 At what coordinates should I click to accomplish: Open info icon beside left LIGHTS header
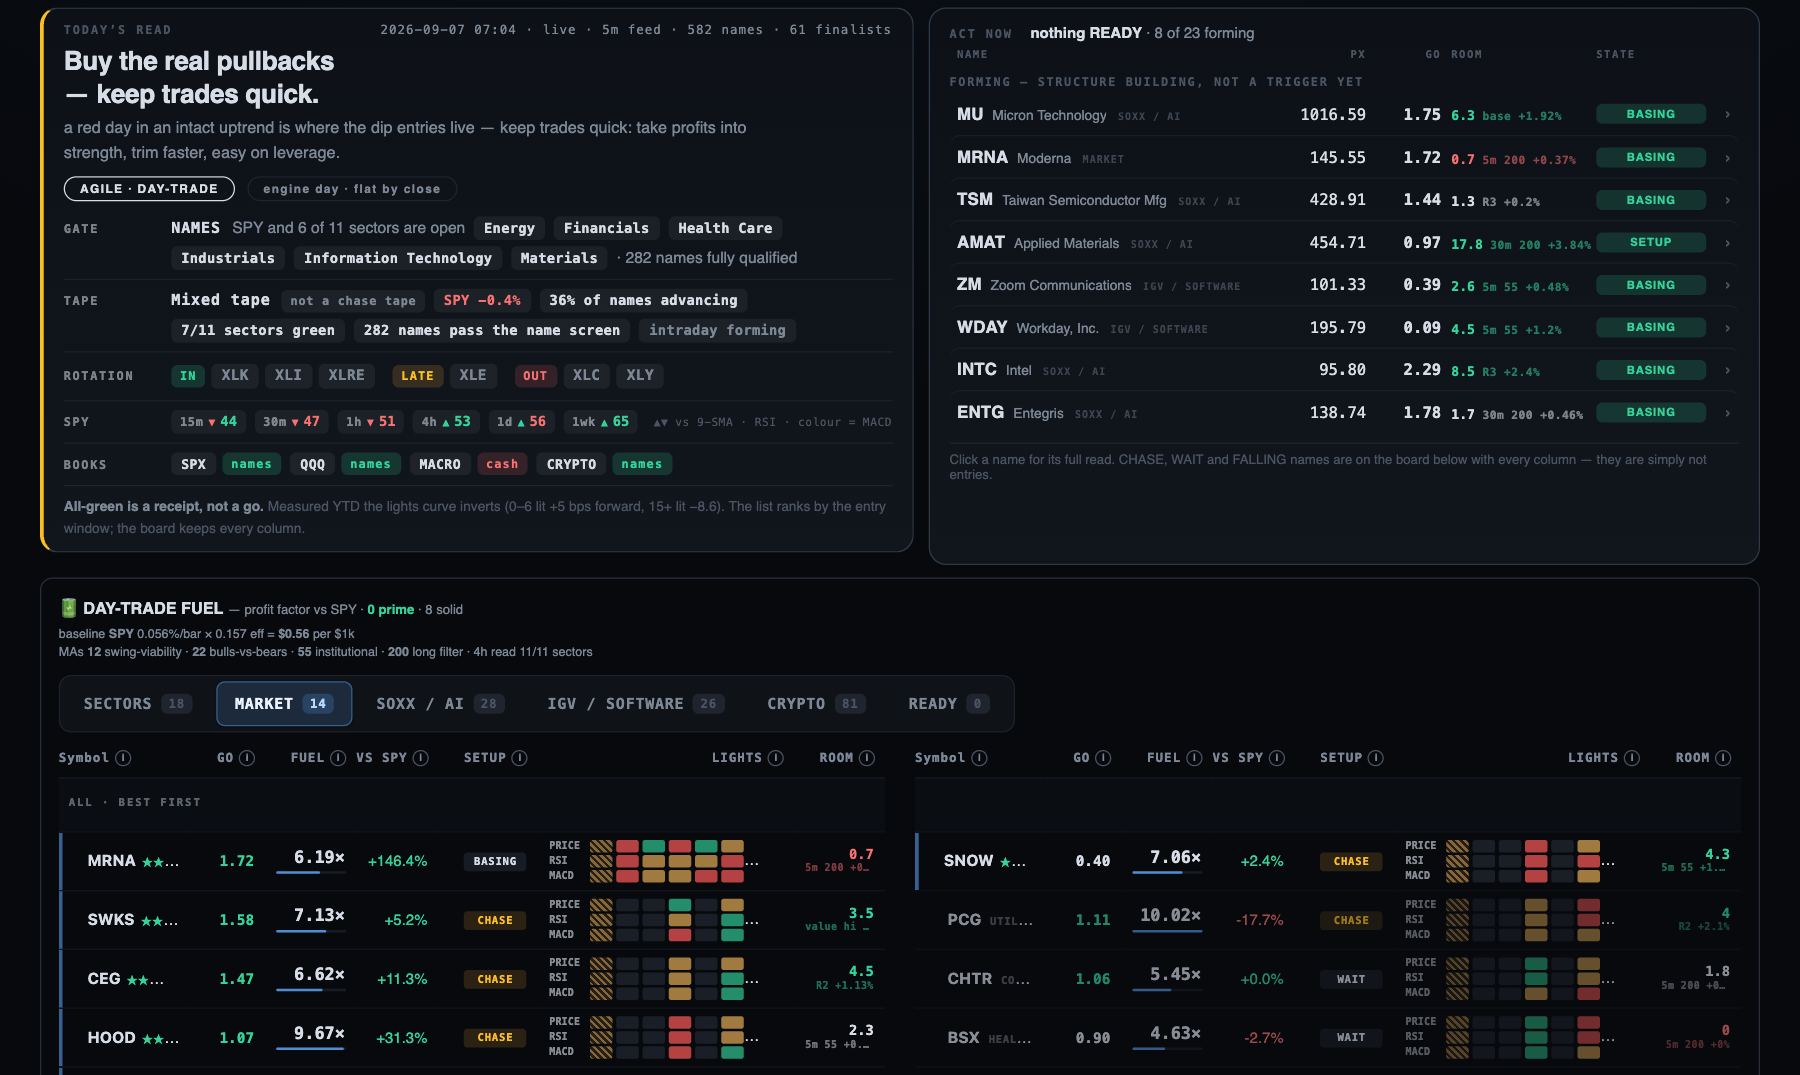(776, 758)
